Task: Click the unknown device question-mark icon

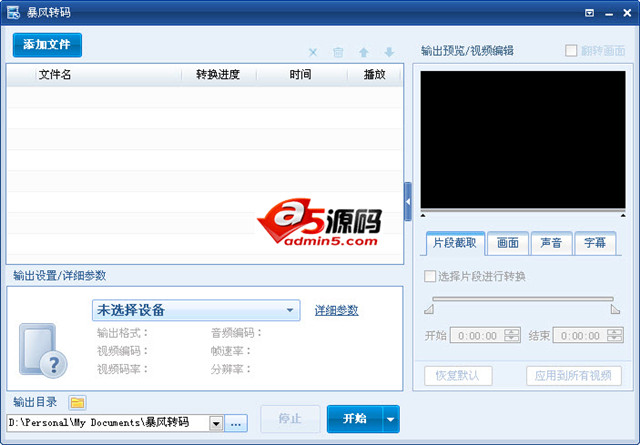Action: [43, 350]
